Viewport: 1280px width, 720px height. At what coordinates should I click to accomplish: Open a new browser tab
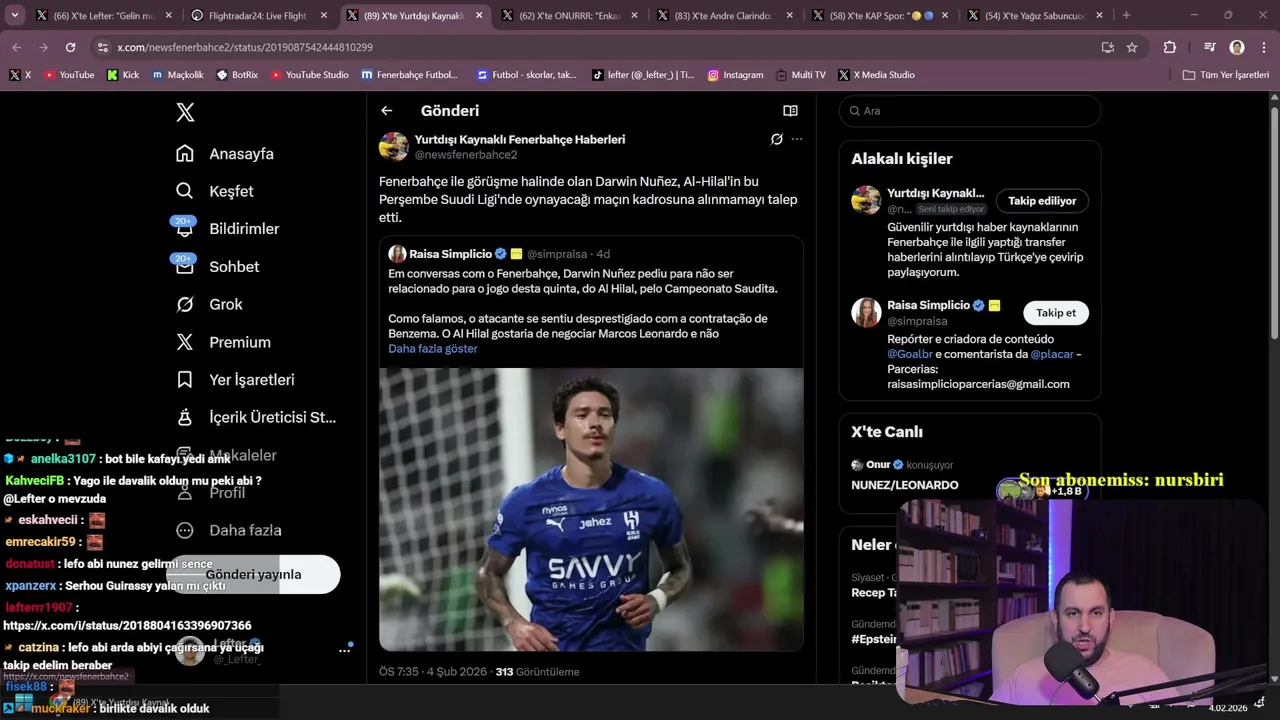point(1126,15)
